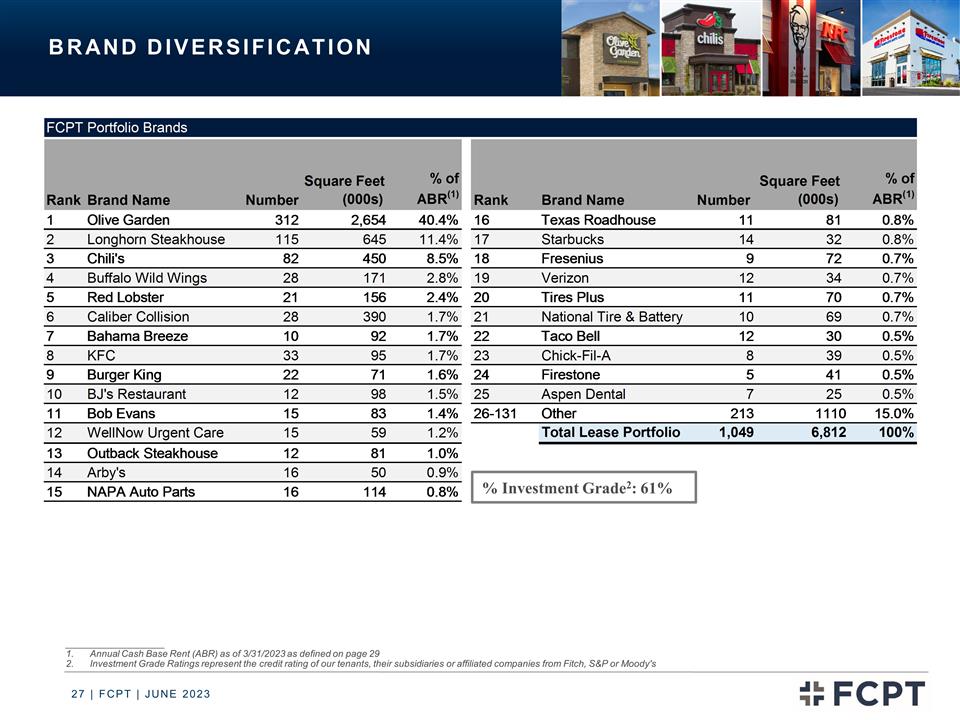Select the total '1,049' number
Screen dimensions: 960x720
736,432
